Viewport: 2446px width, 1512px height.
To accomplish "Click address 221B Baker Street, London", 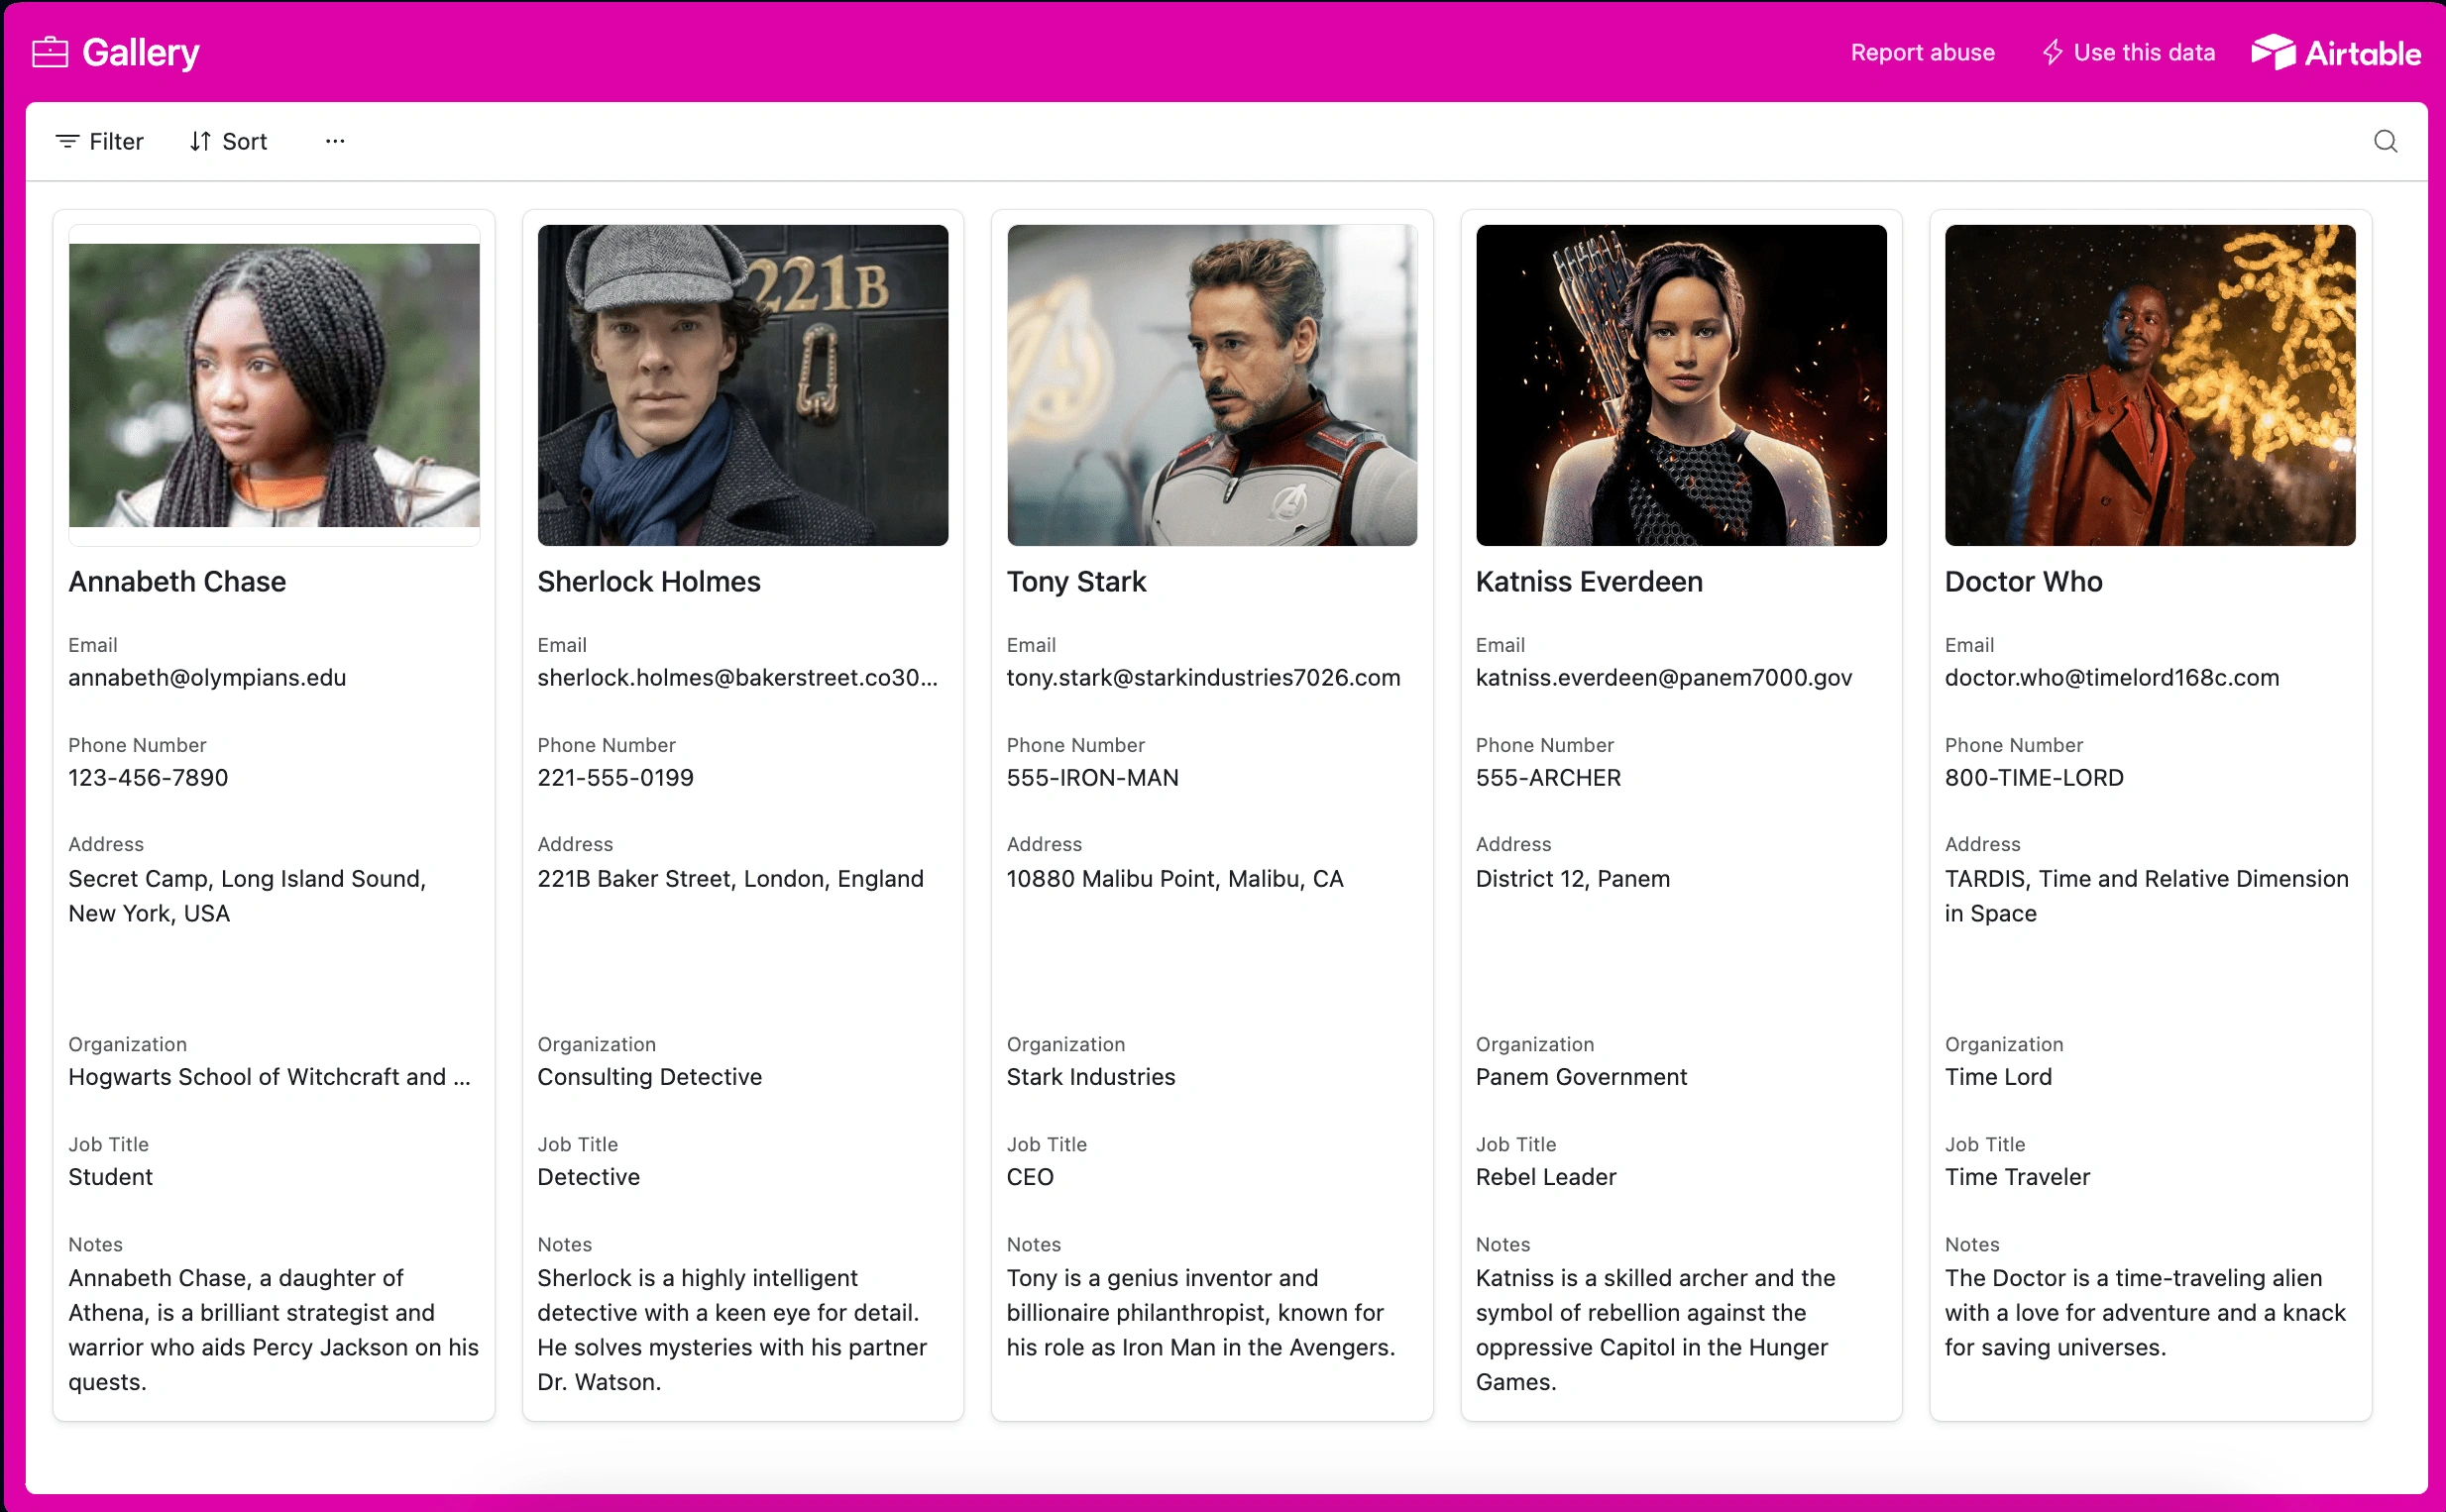I will pyautogui.click(x=730, y=878).
